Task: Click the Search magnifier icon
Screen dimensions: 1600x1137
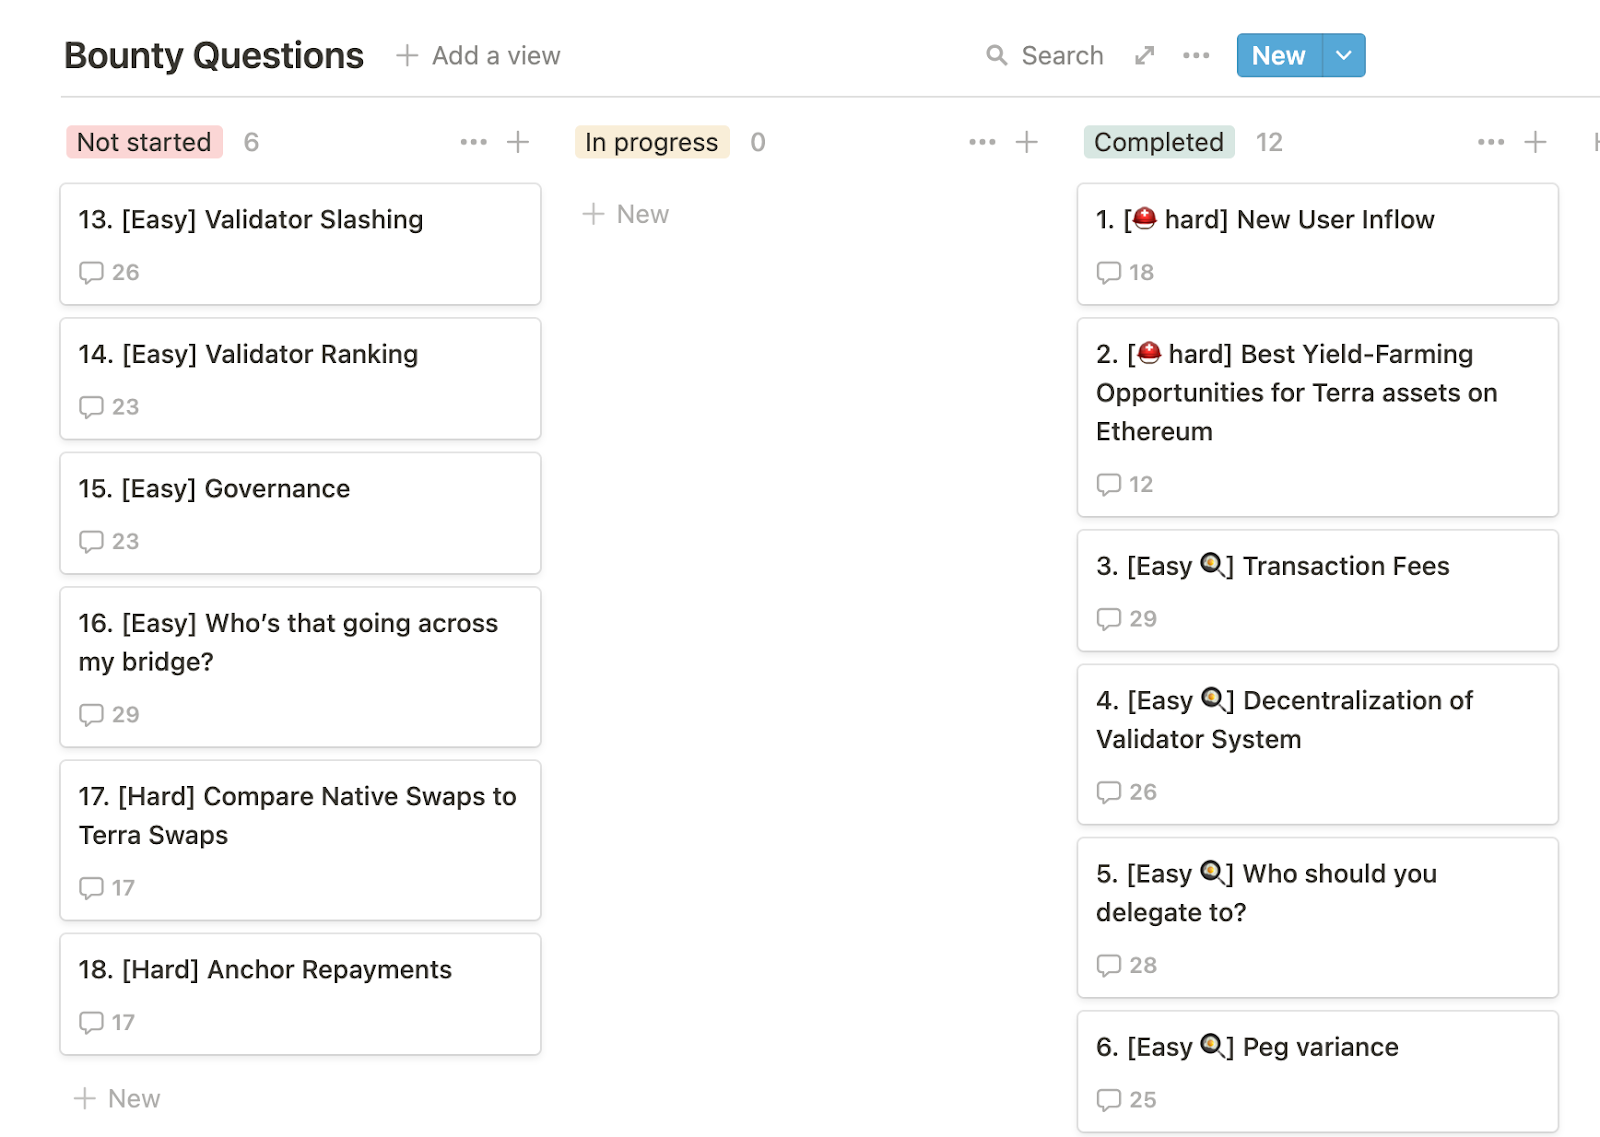Action: 996,55
